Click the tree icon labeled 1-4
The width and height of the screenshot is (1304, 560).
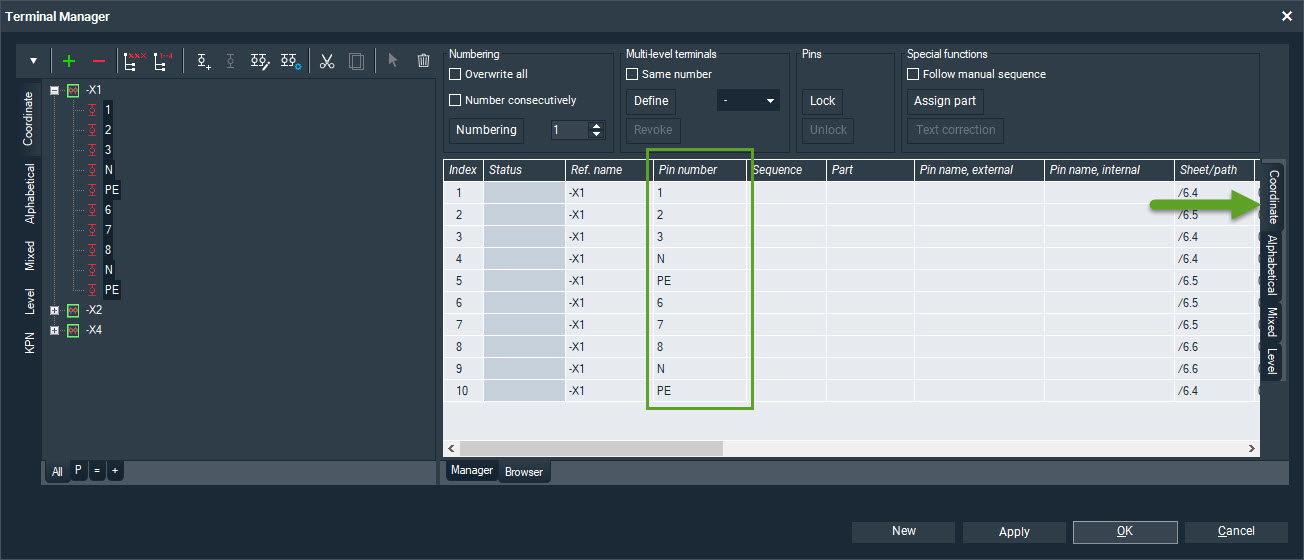(x=163, y=61)
